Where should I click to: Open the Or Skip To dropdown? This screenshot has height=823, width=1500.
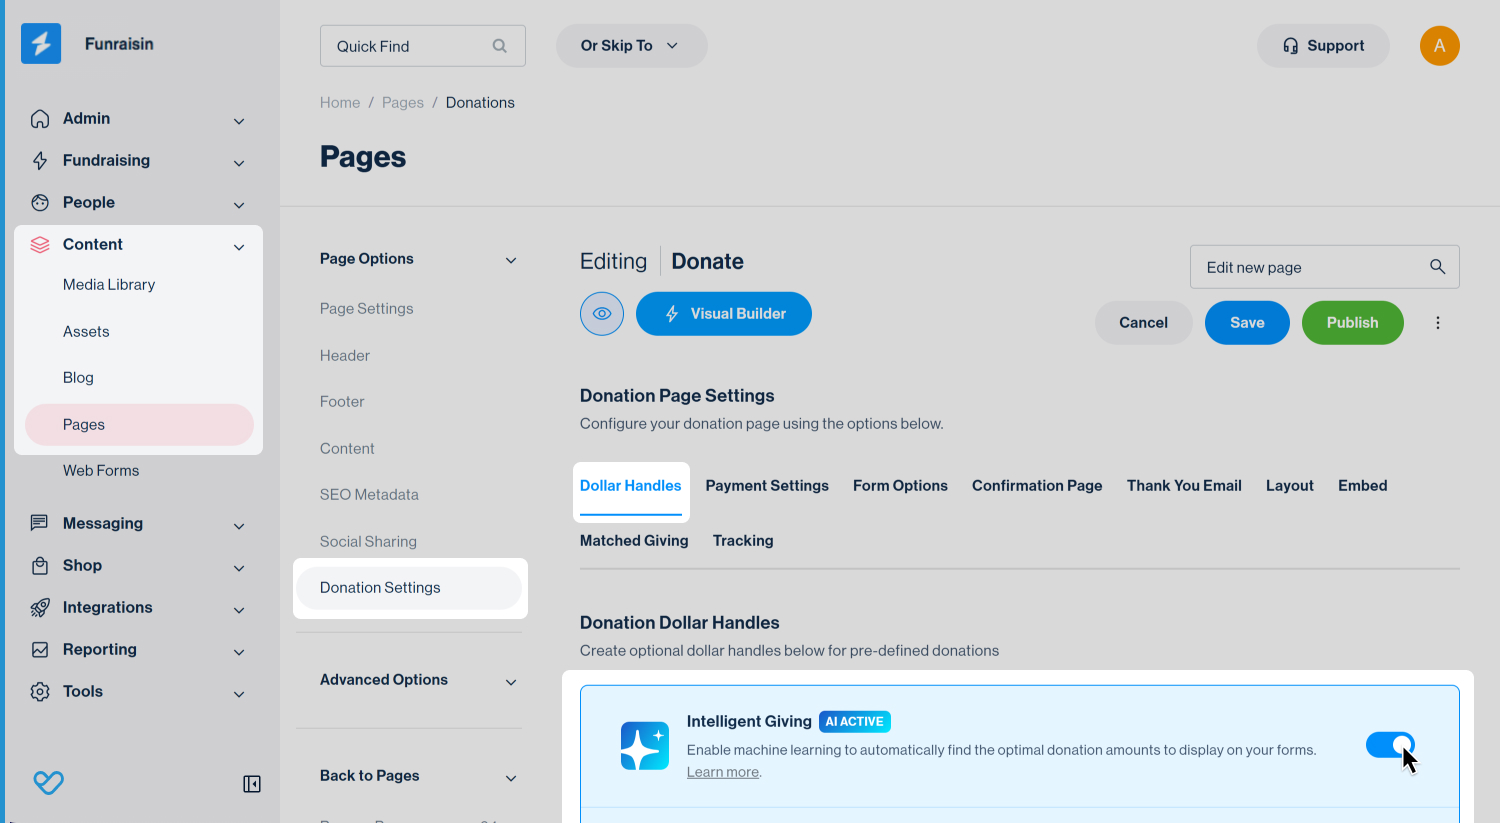point(631,46)
